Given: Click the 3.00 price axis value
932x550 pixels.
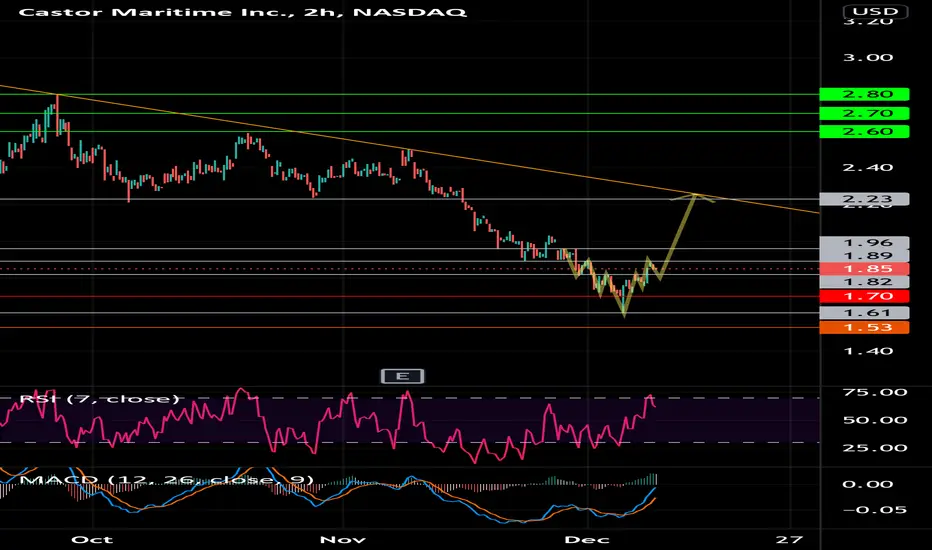Looking at the screenshot, I should point(868,58).
